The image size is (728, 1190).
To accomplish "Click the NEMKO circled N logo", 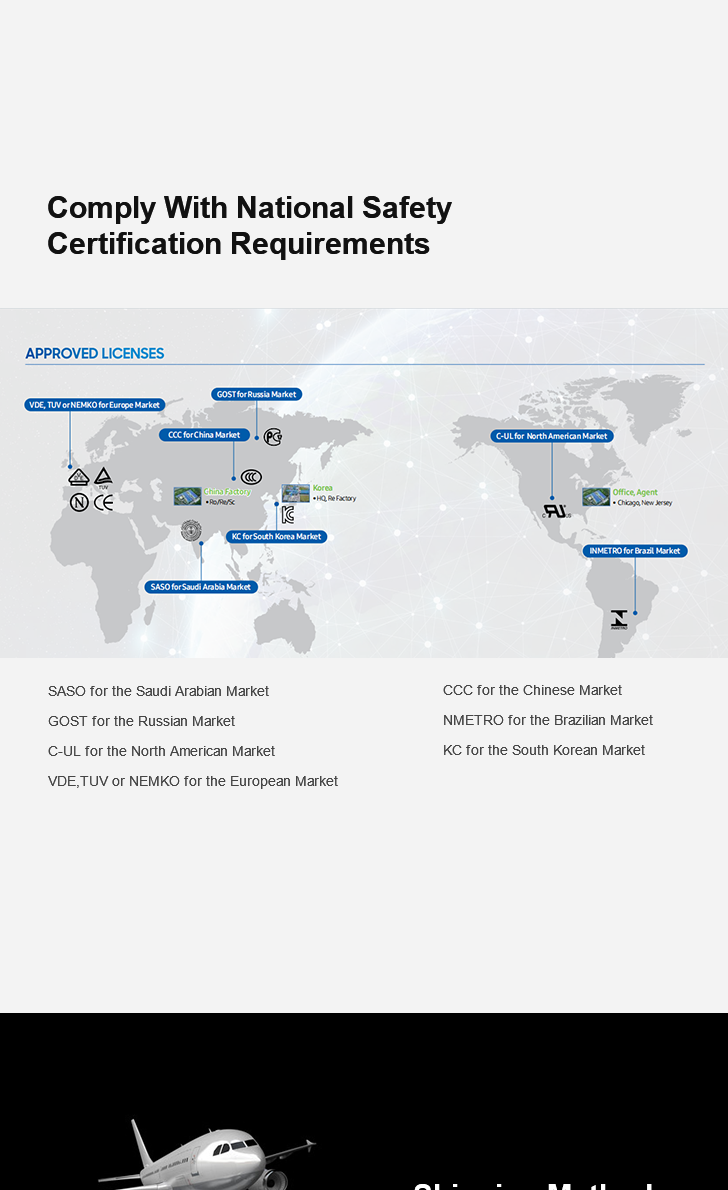I will click(79, 502).
